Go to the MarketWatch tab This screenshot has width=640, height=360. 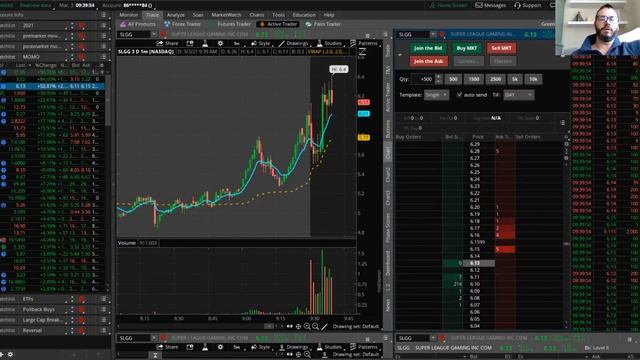point(226,15)
